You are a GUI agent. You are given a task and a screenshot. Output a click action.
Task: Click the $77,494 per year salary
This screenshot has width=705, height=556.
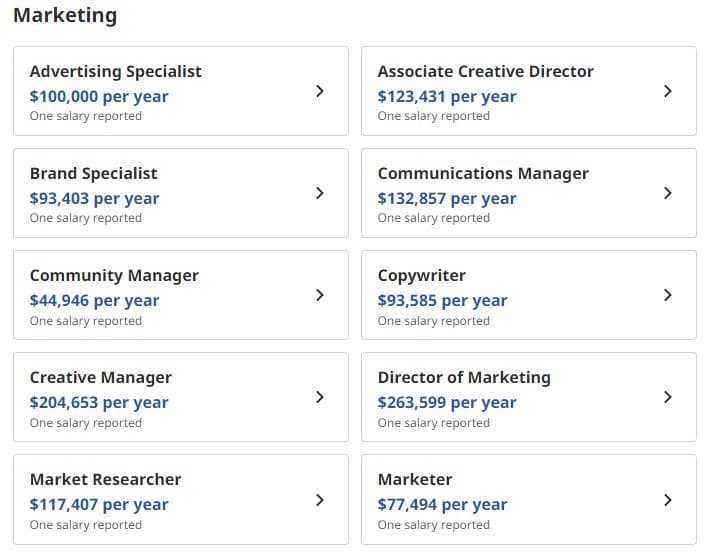click(442, 504)
